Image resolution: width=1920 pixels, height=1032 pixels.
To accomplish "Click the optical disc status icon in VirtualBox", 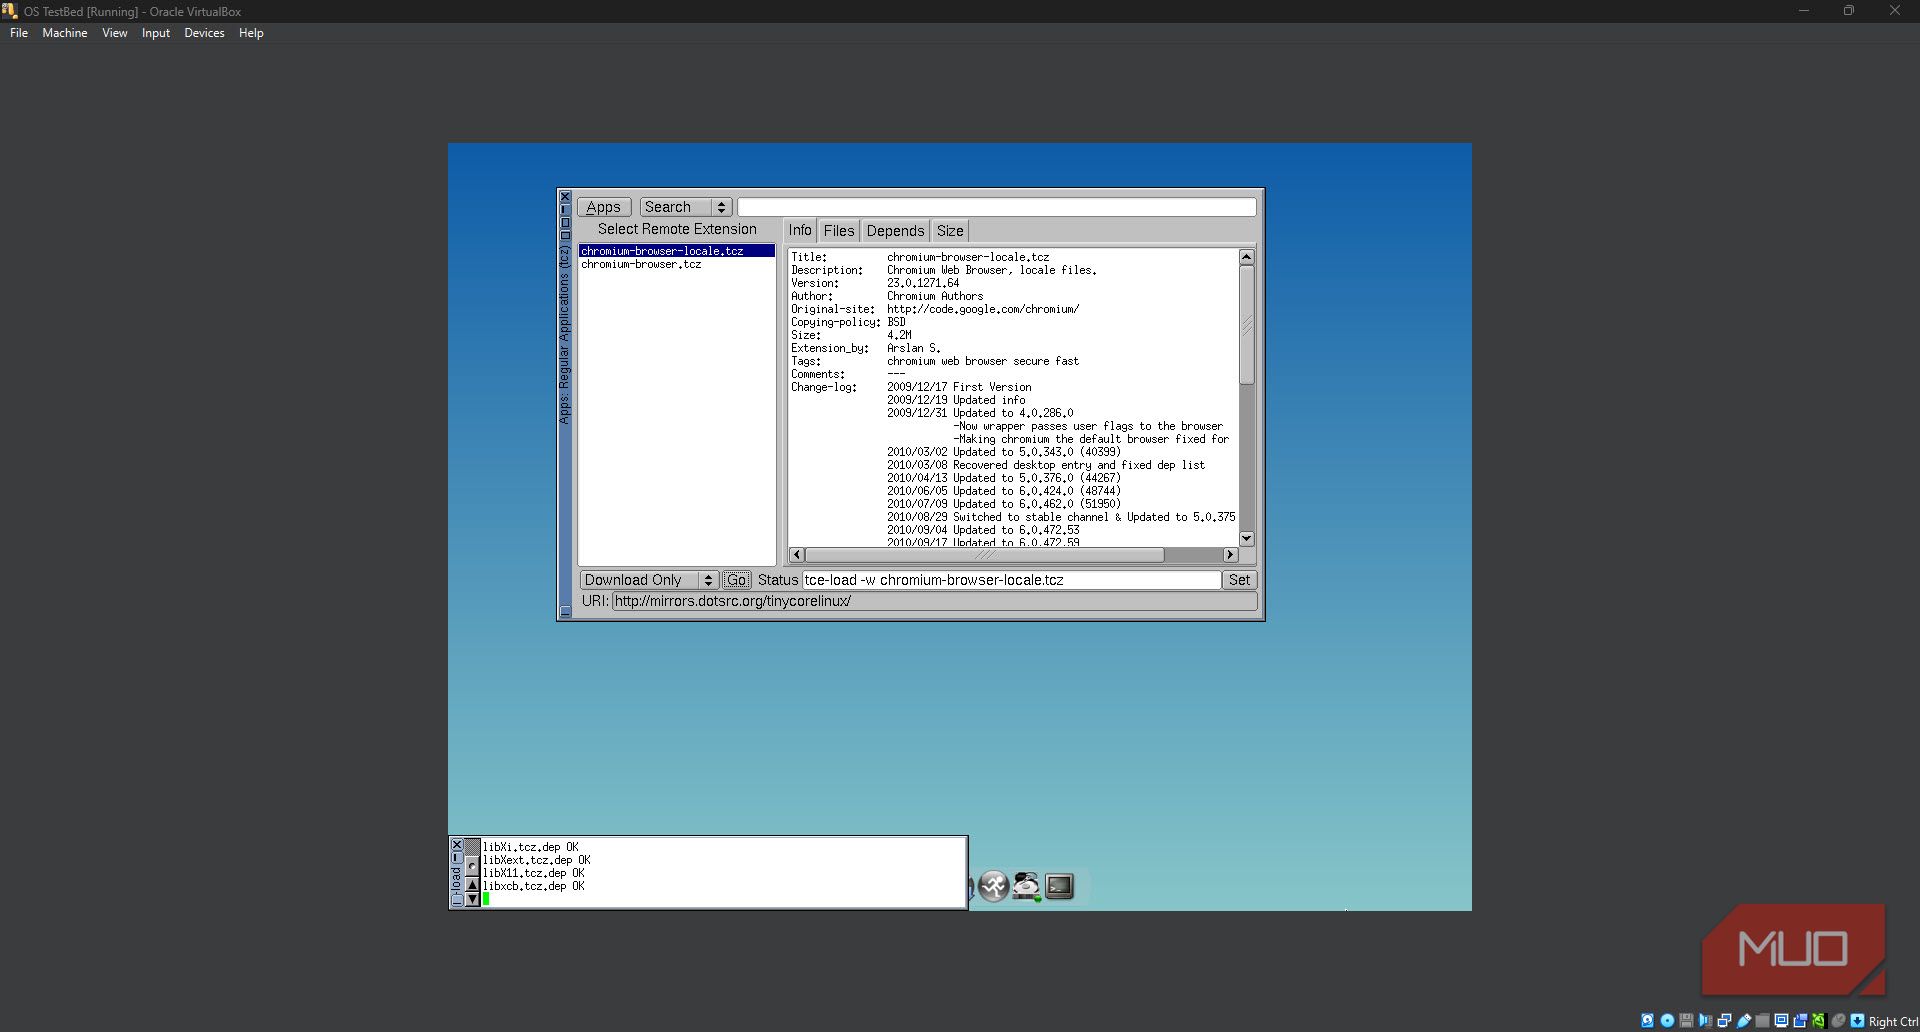I will pyautogui.click(x=1667, y=1021).
